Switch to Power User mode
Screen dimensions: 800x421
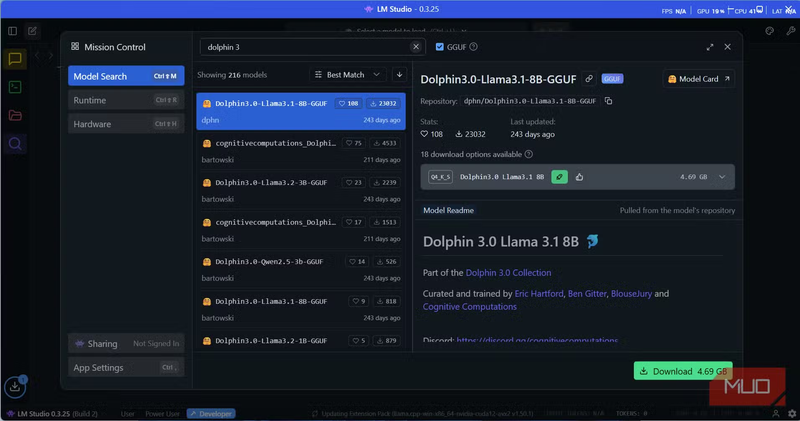tap(163, 413)
